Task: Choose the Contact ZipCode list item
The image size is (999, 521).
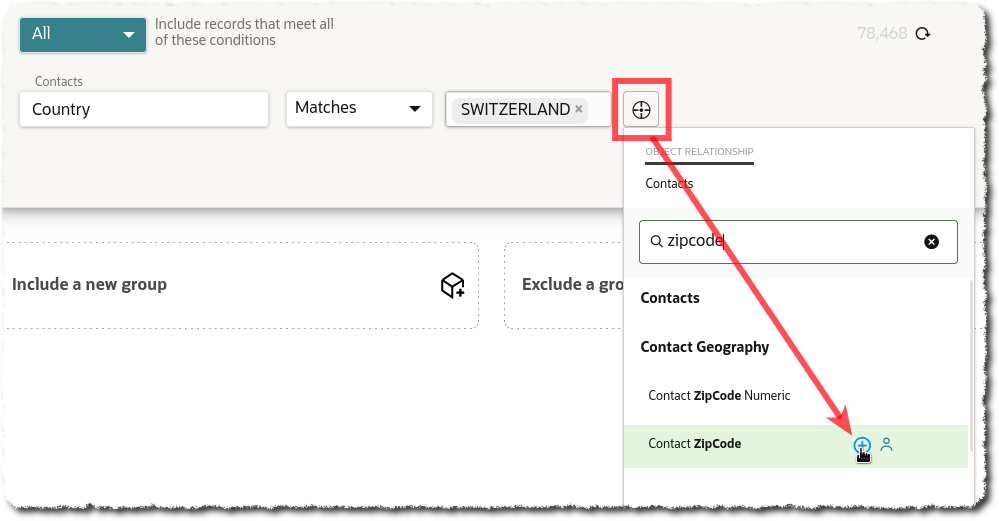Action: click(695, 444)
